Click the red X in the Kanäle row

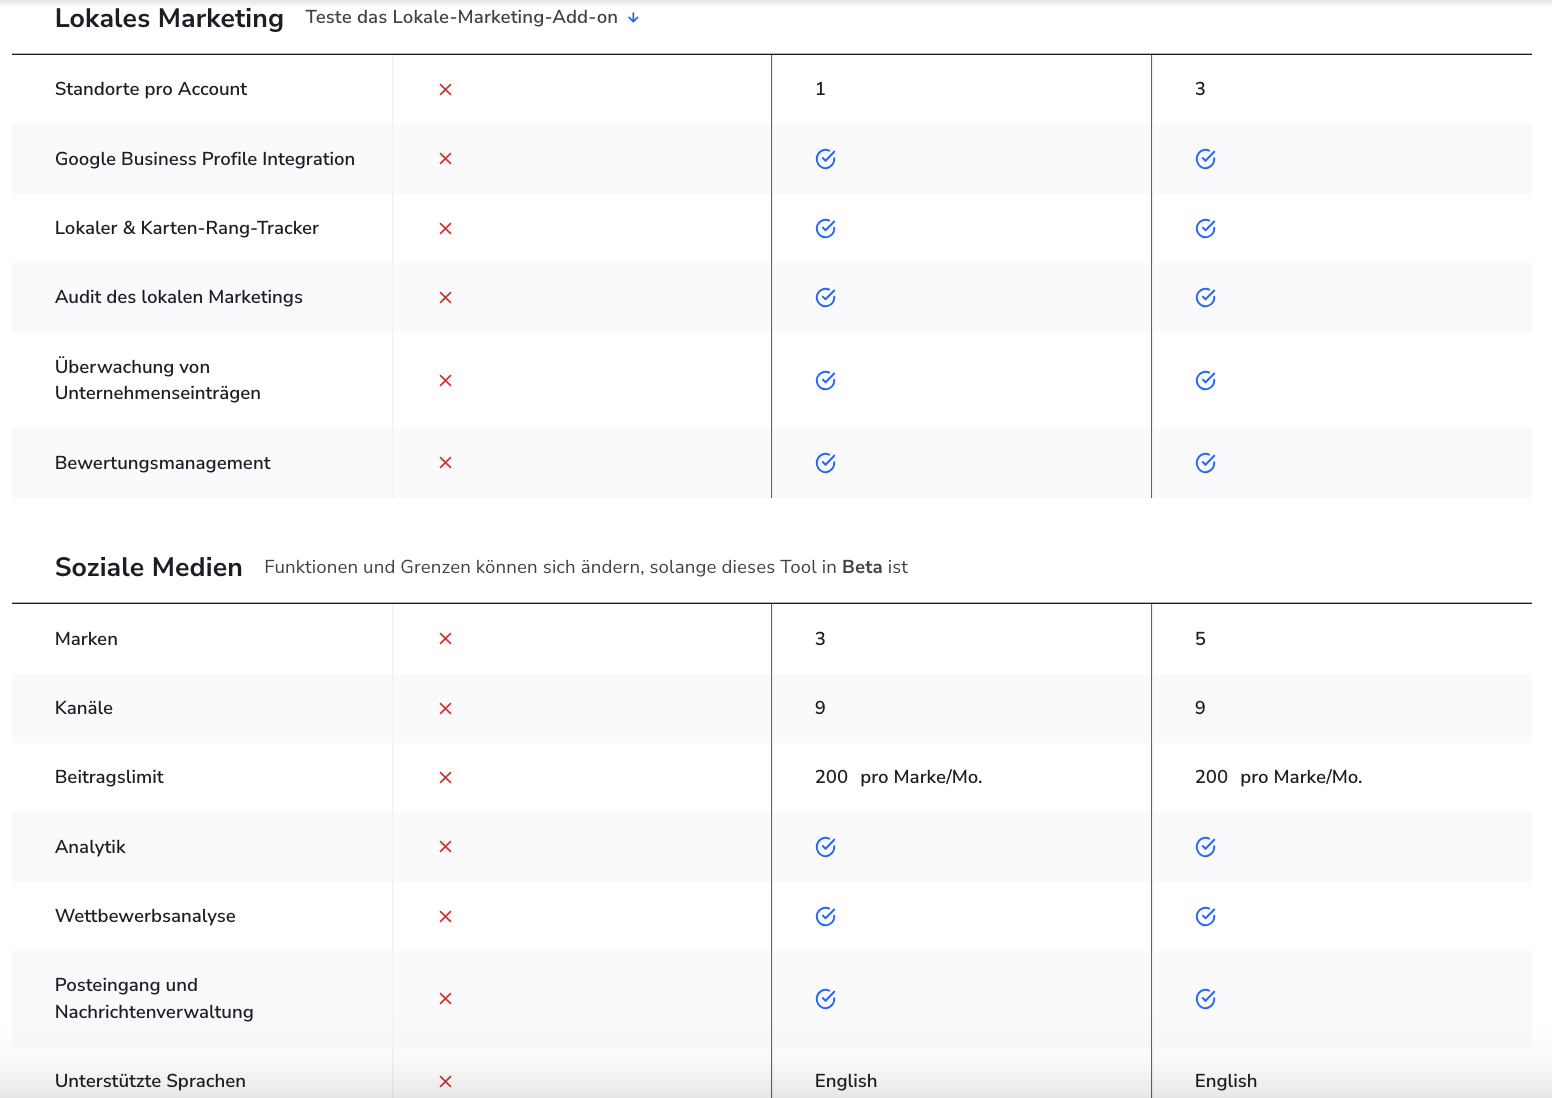pyautogui.click(x=446, y=709)
